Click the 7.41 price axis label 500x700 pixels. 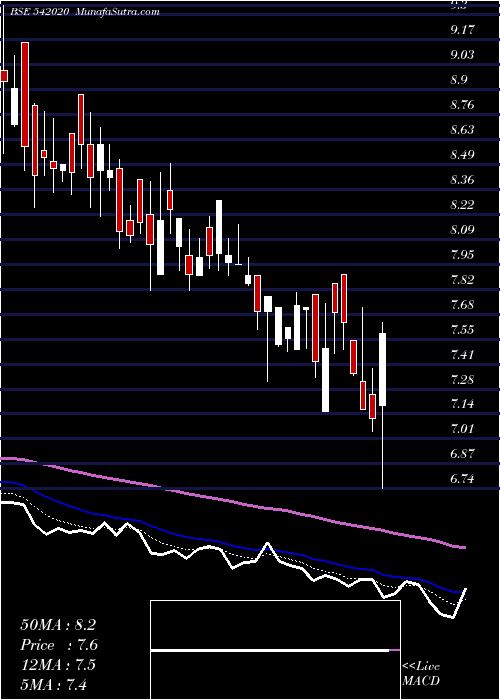[463, 355]
